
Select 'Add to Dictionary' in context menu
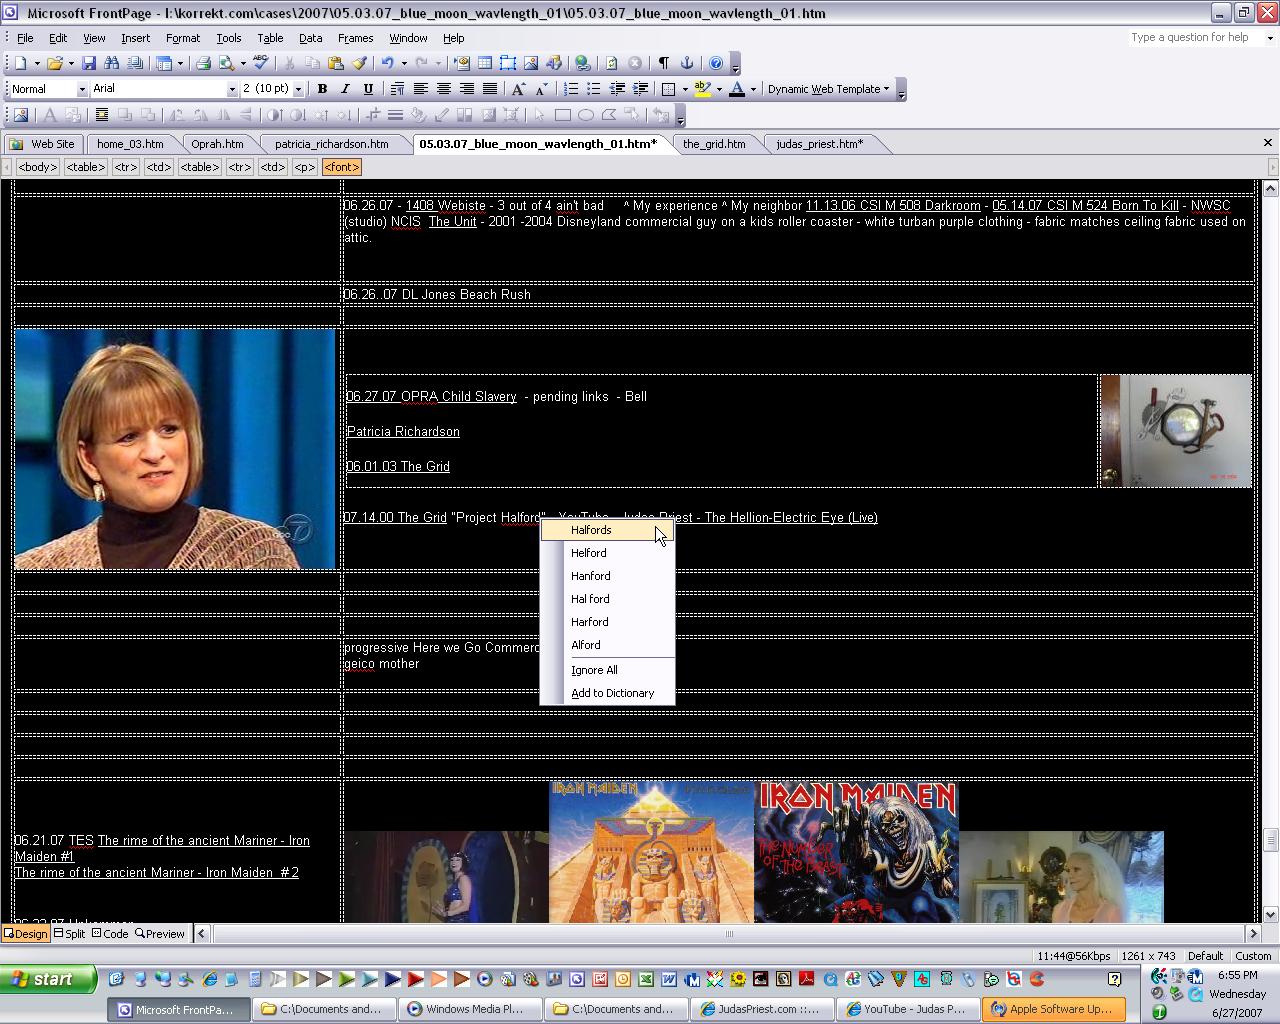click(612, 693)
